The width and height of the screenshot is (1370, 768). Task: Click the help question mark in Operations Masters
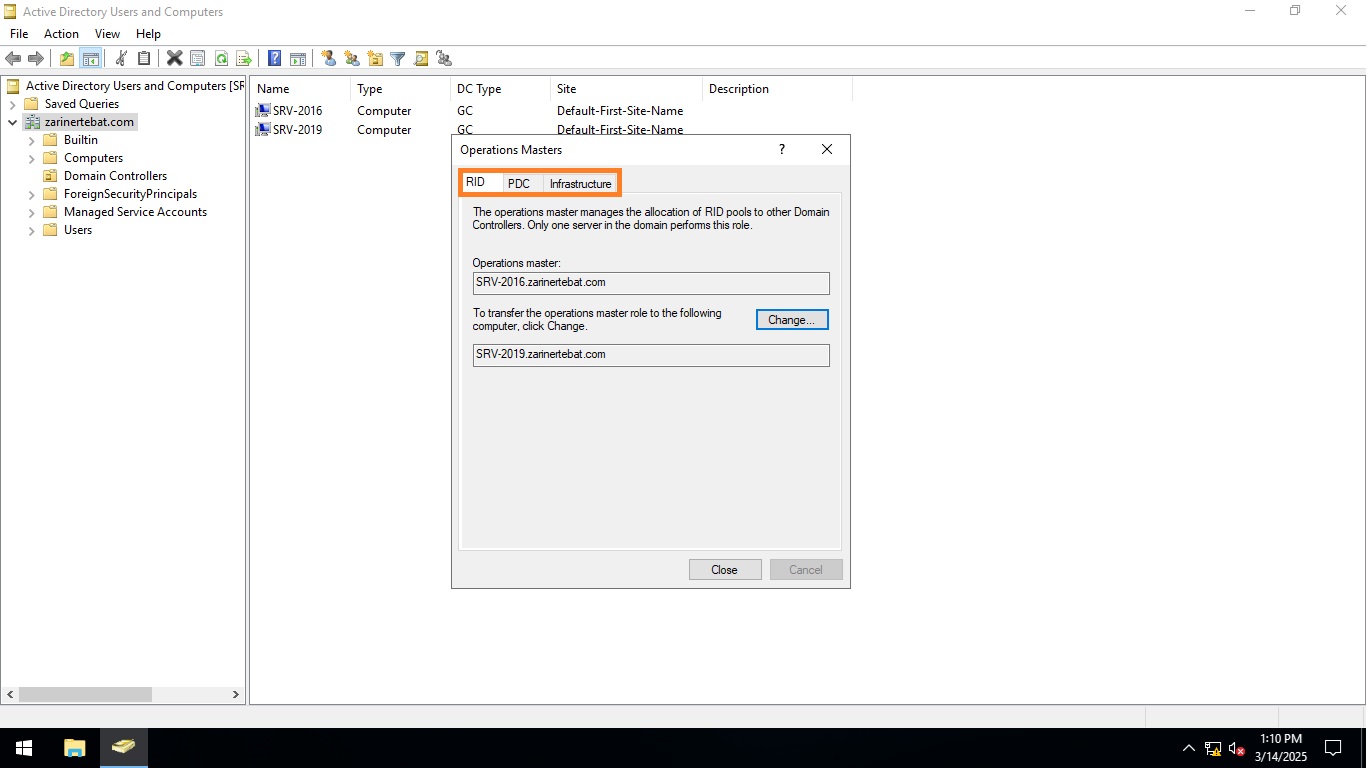point(782,149)
